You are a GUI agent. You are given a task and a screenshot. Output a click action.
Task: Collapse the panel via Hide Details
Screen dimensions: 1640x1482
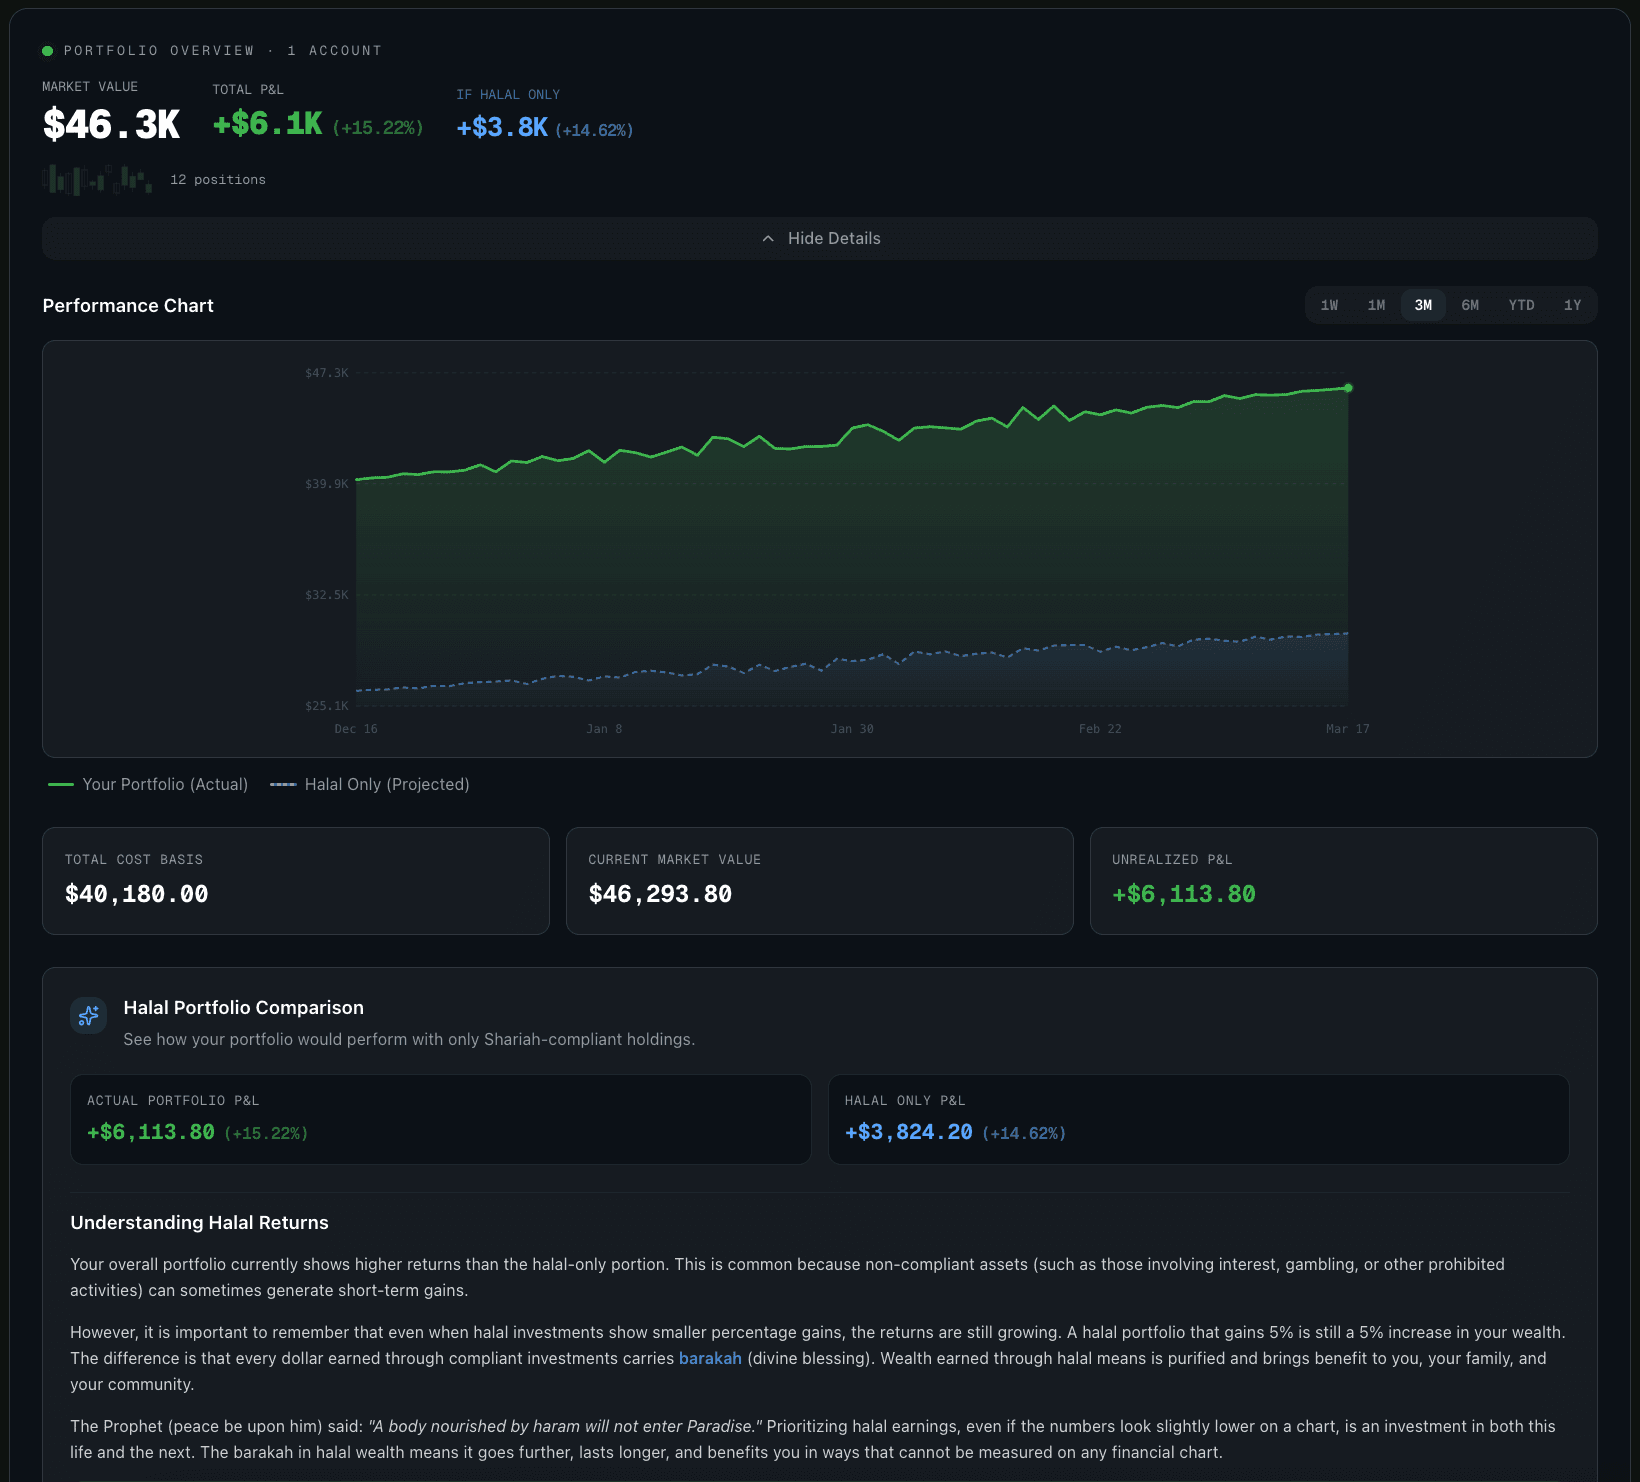[833, 238]
